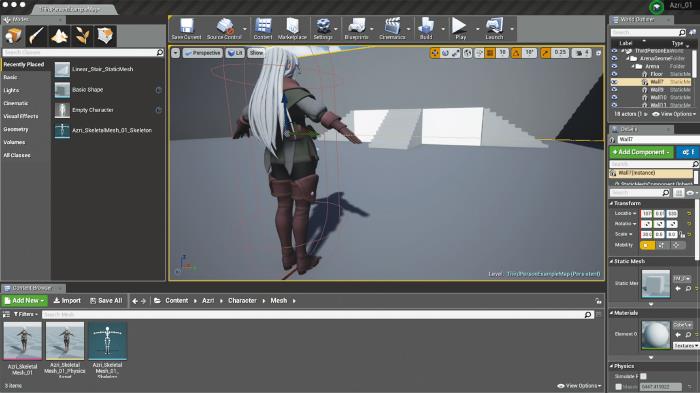The width and height of the screenshot is (700, 393).
Task: Select the scale gizmo tool in the viewport
Action: (x=455, y=53)
